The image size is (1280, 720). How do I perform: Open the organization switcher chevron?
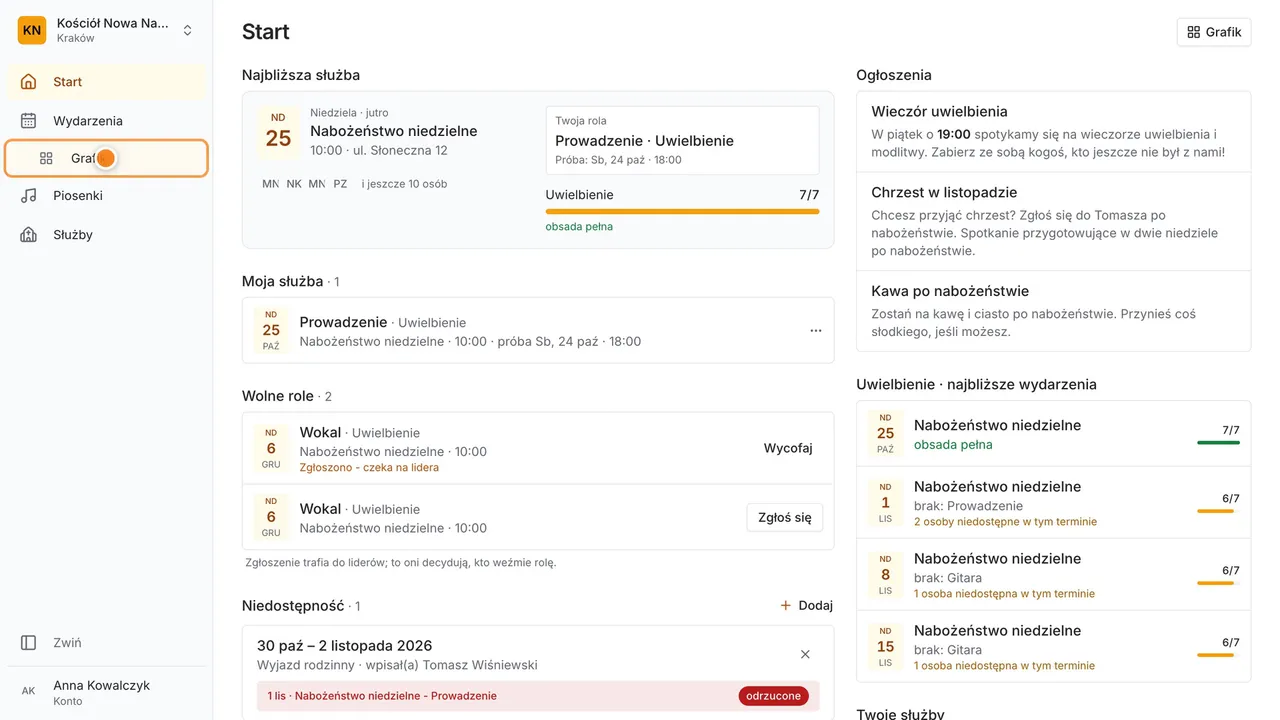[187, 31]
